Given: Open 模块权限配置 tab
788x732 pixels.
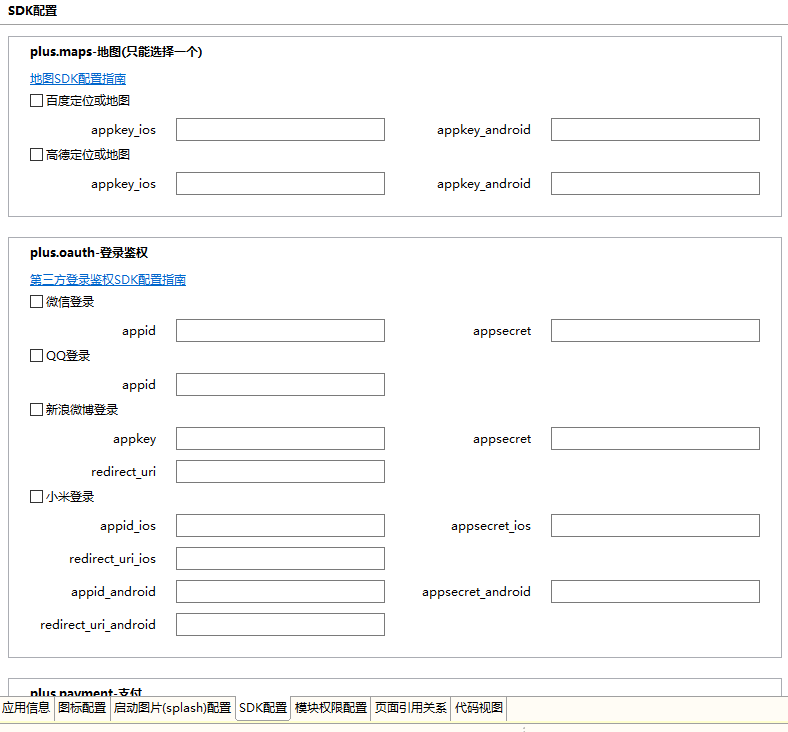Looking at the screenshot, I should click(x=331, y=708).
